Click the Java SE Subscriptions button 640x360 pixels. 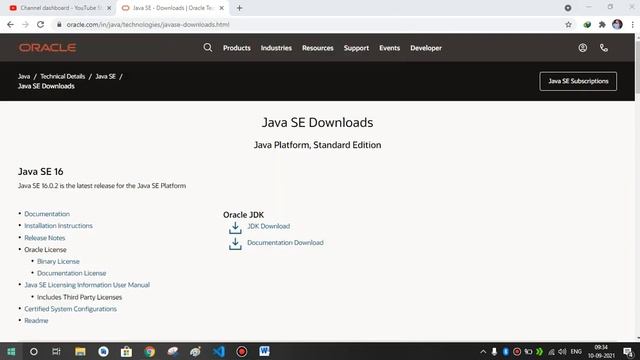pos(578,81)
